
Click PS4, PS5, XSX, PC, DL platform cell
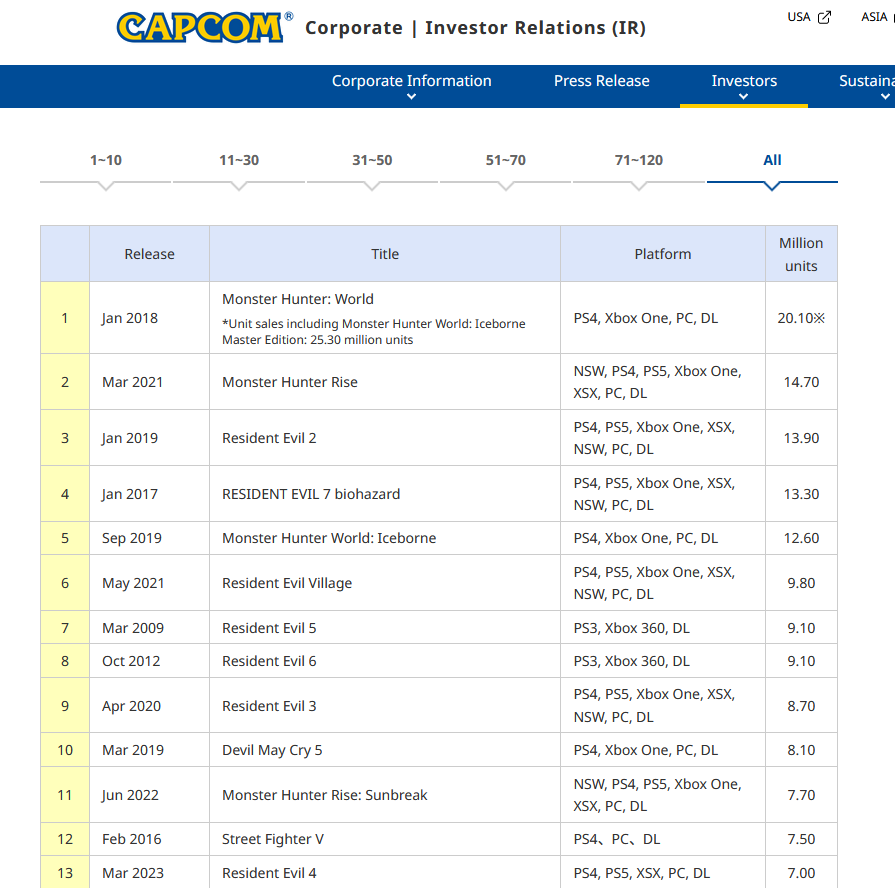click(663, 872)
